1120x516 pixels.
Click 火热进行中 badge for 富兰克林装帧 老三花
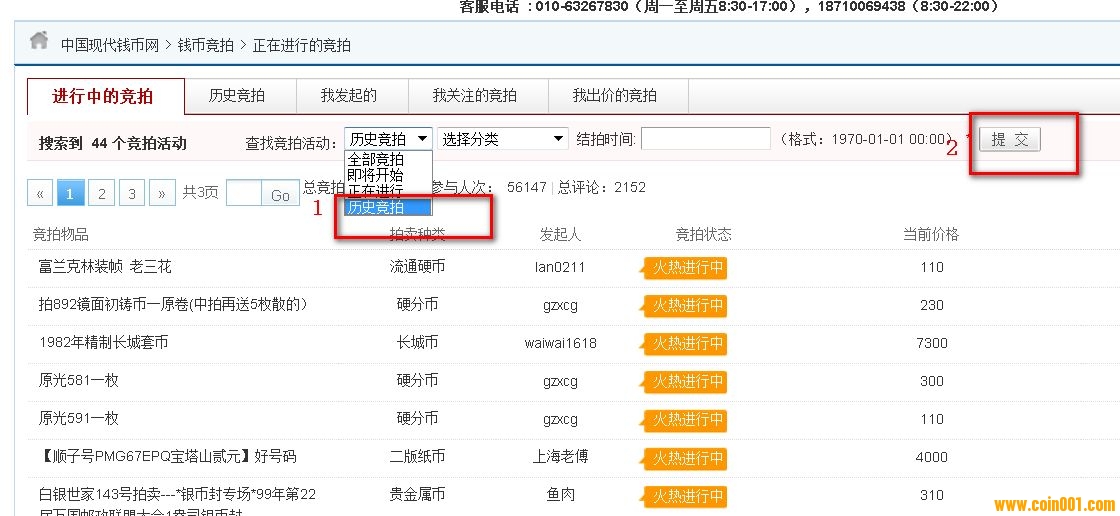pyautogui.click(x=684, y=268)
